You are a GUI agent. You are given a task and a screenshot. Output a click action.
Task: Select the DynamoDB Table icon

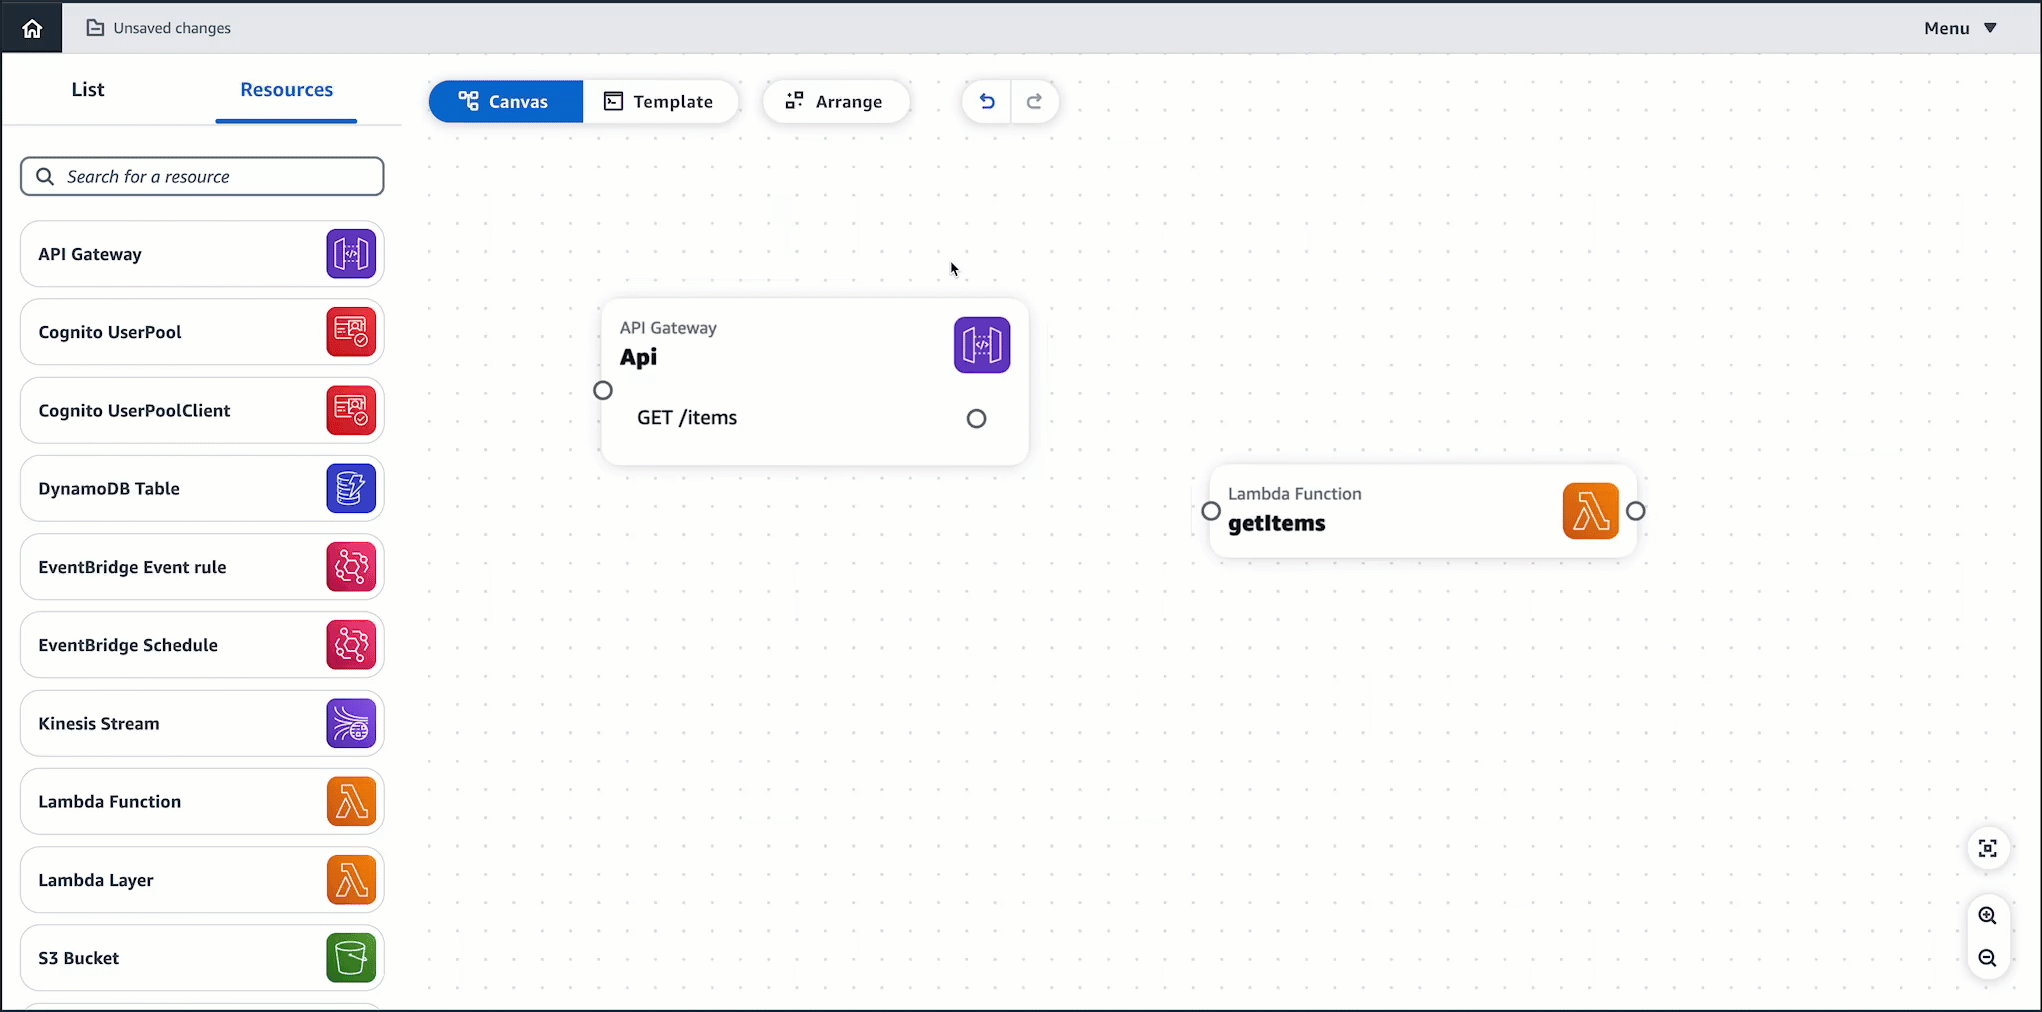pos(351,488)
